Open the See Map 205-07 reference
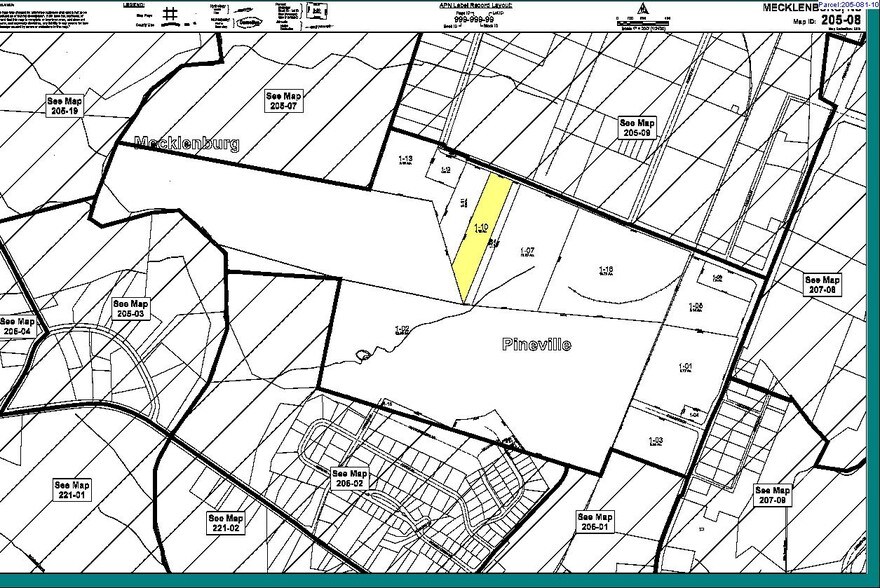The image size is (880, 588). (282, 100)
